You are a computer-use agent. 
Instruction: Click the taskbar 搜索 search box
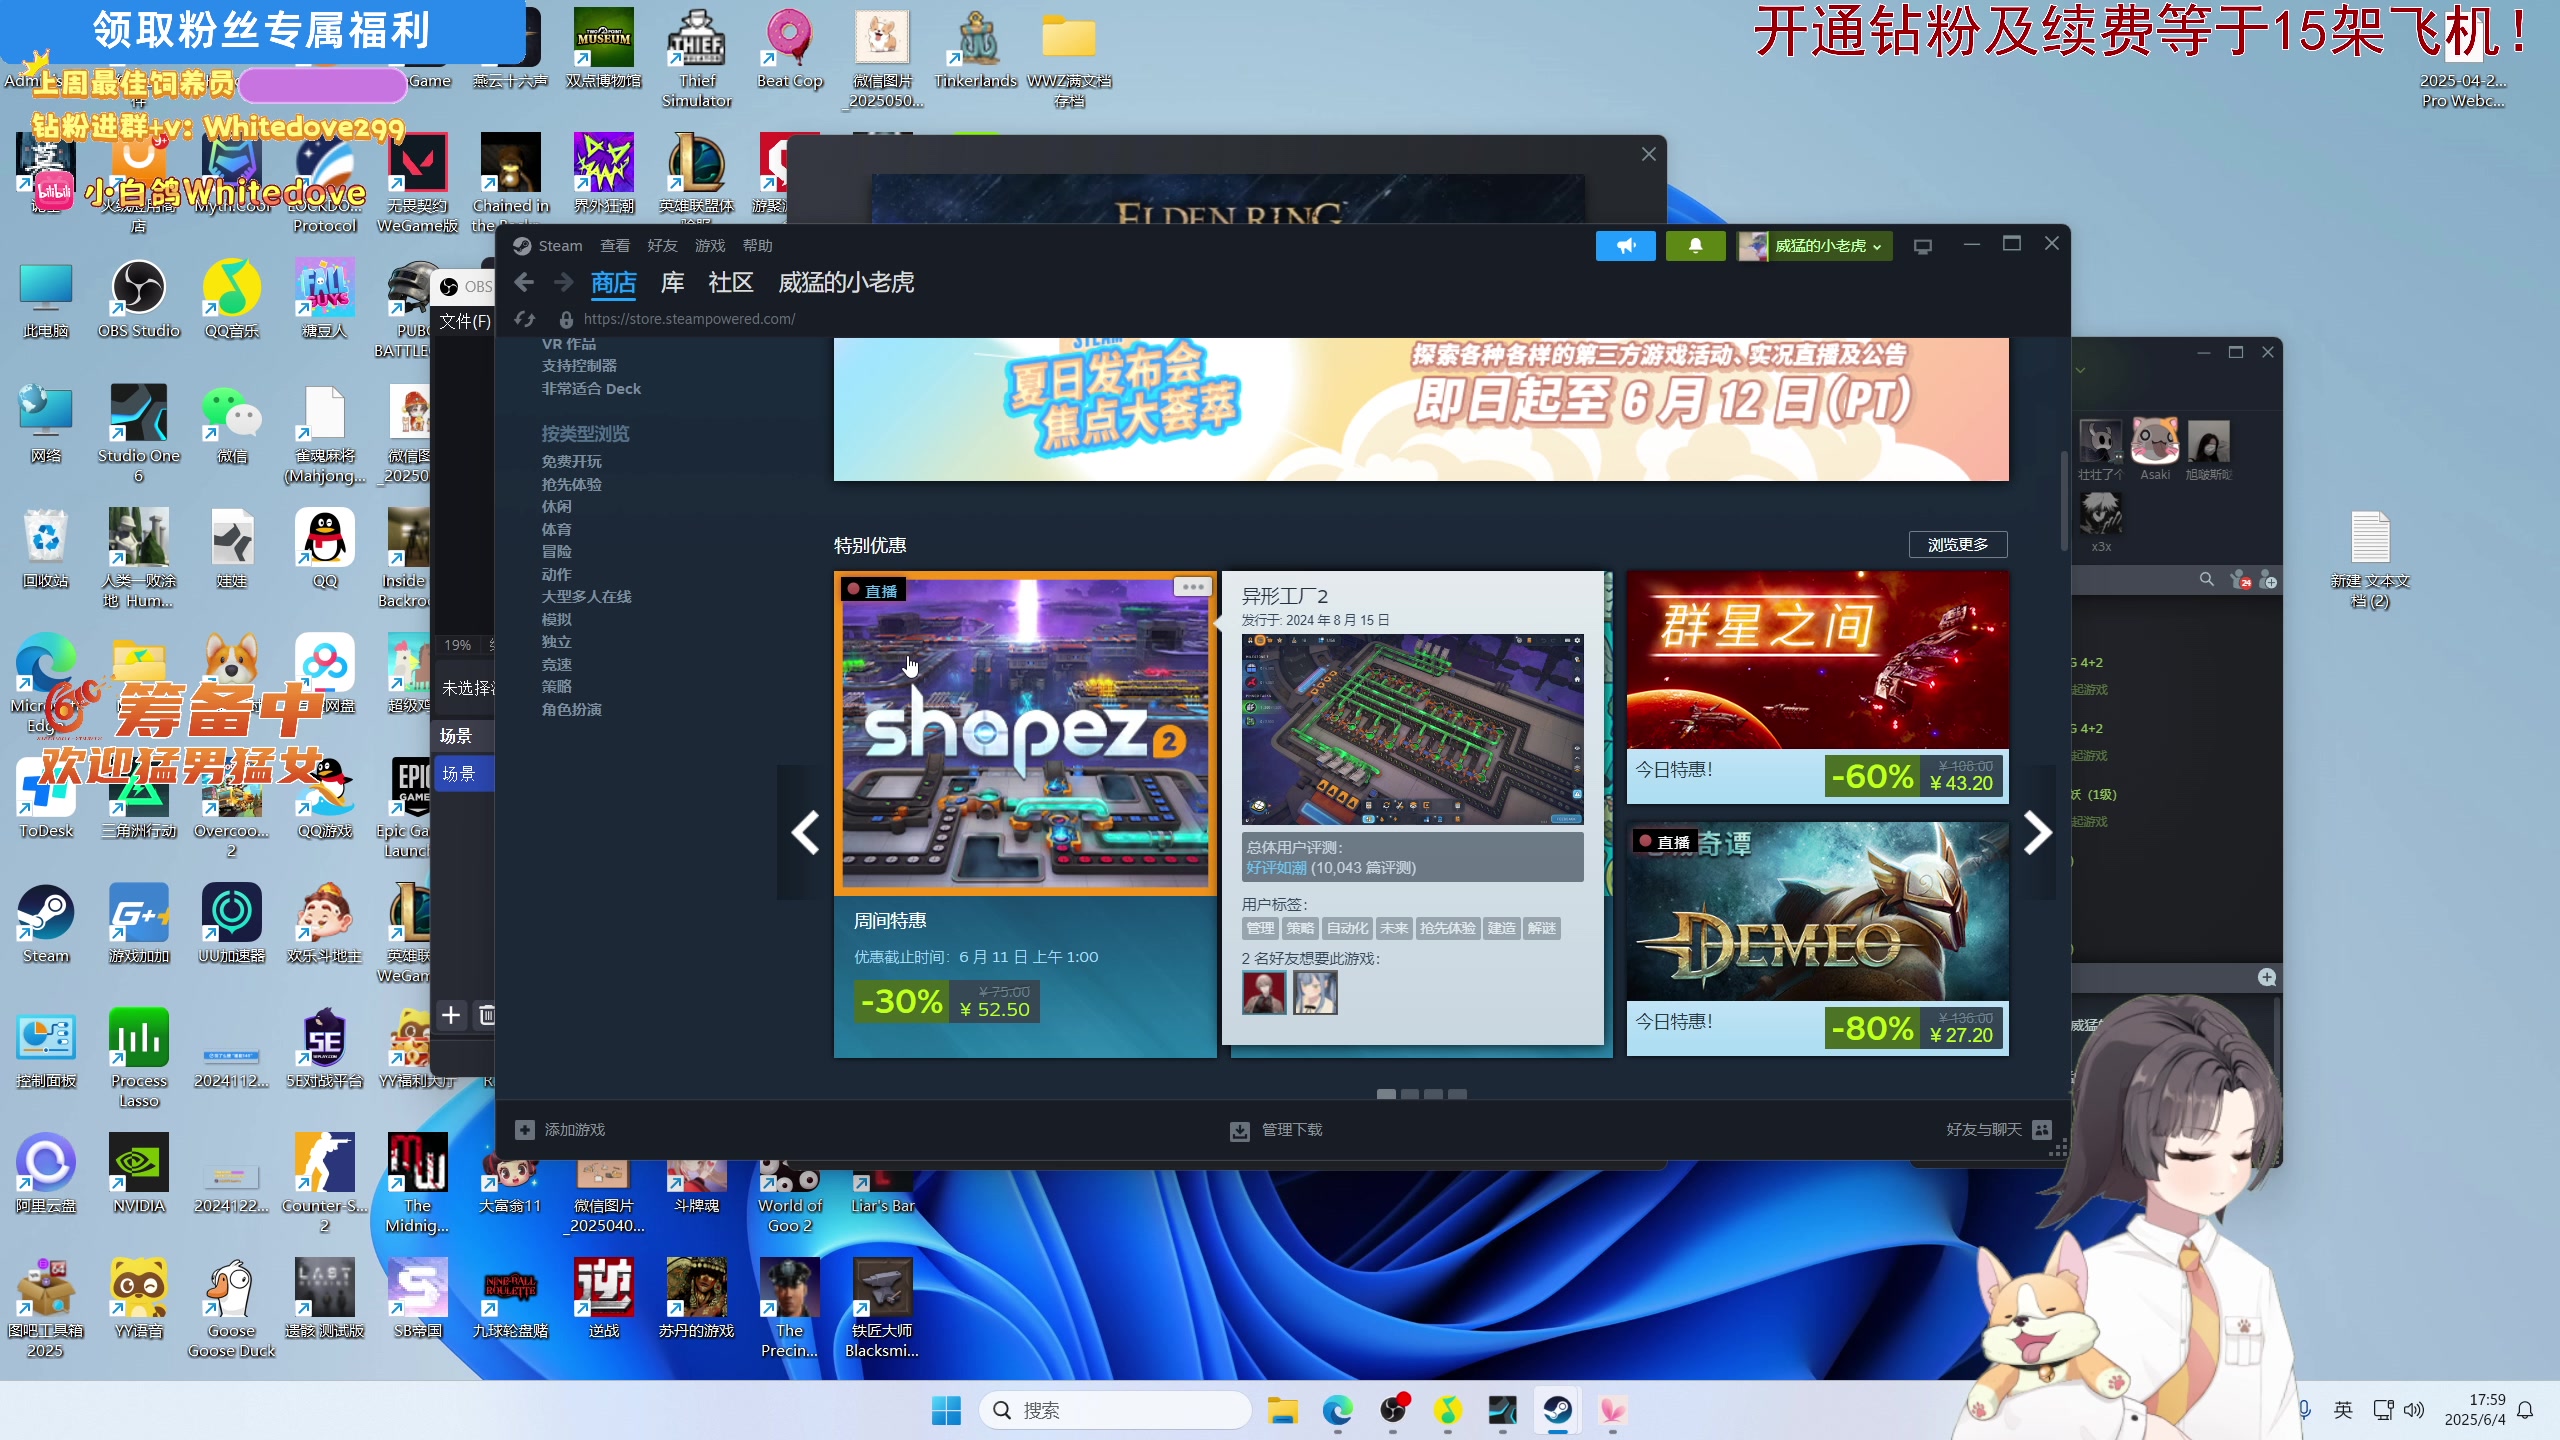click(x=1115, y=1411)
